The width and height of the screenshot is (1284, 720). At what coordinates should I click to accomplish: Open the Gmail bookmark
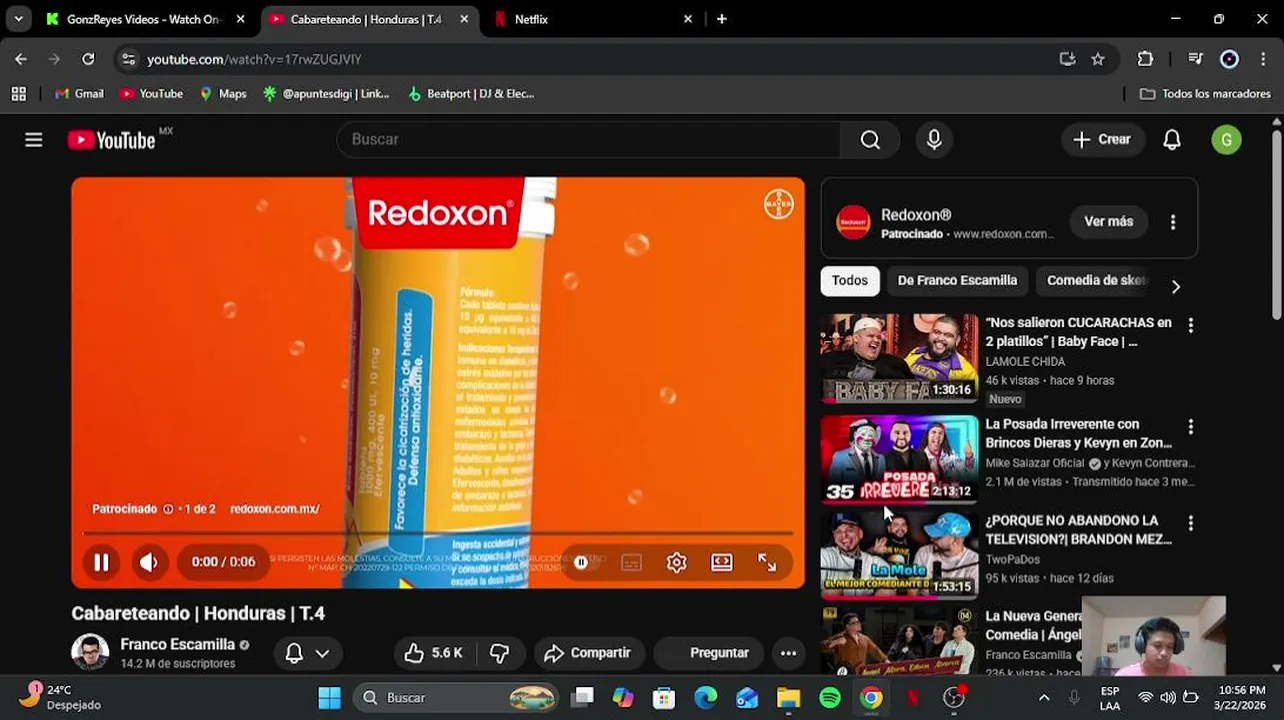tap(79, 94)
